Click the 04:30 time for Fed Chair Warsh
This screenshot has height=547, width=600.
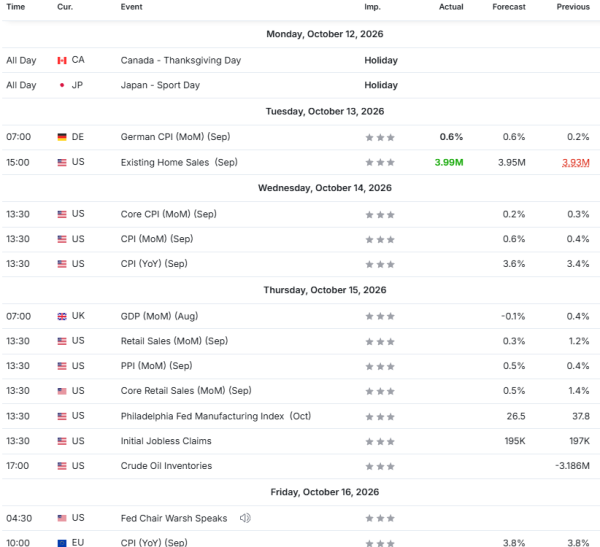pos(19,518)
